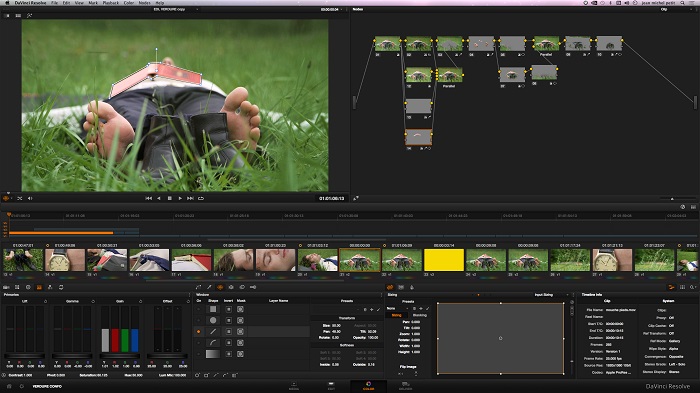Enable the linear window row
The height and width of the screenshot is (393, 700).
pyautogui.click(x=199, y=309)
